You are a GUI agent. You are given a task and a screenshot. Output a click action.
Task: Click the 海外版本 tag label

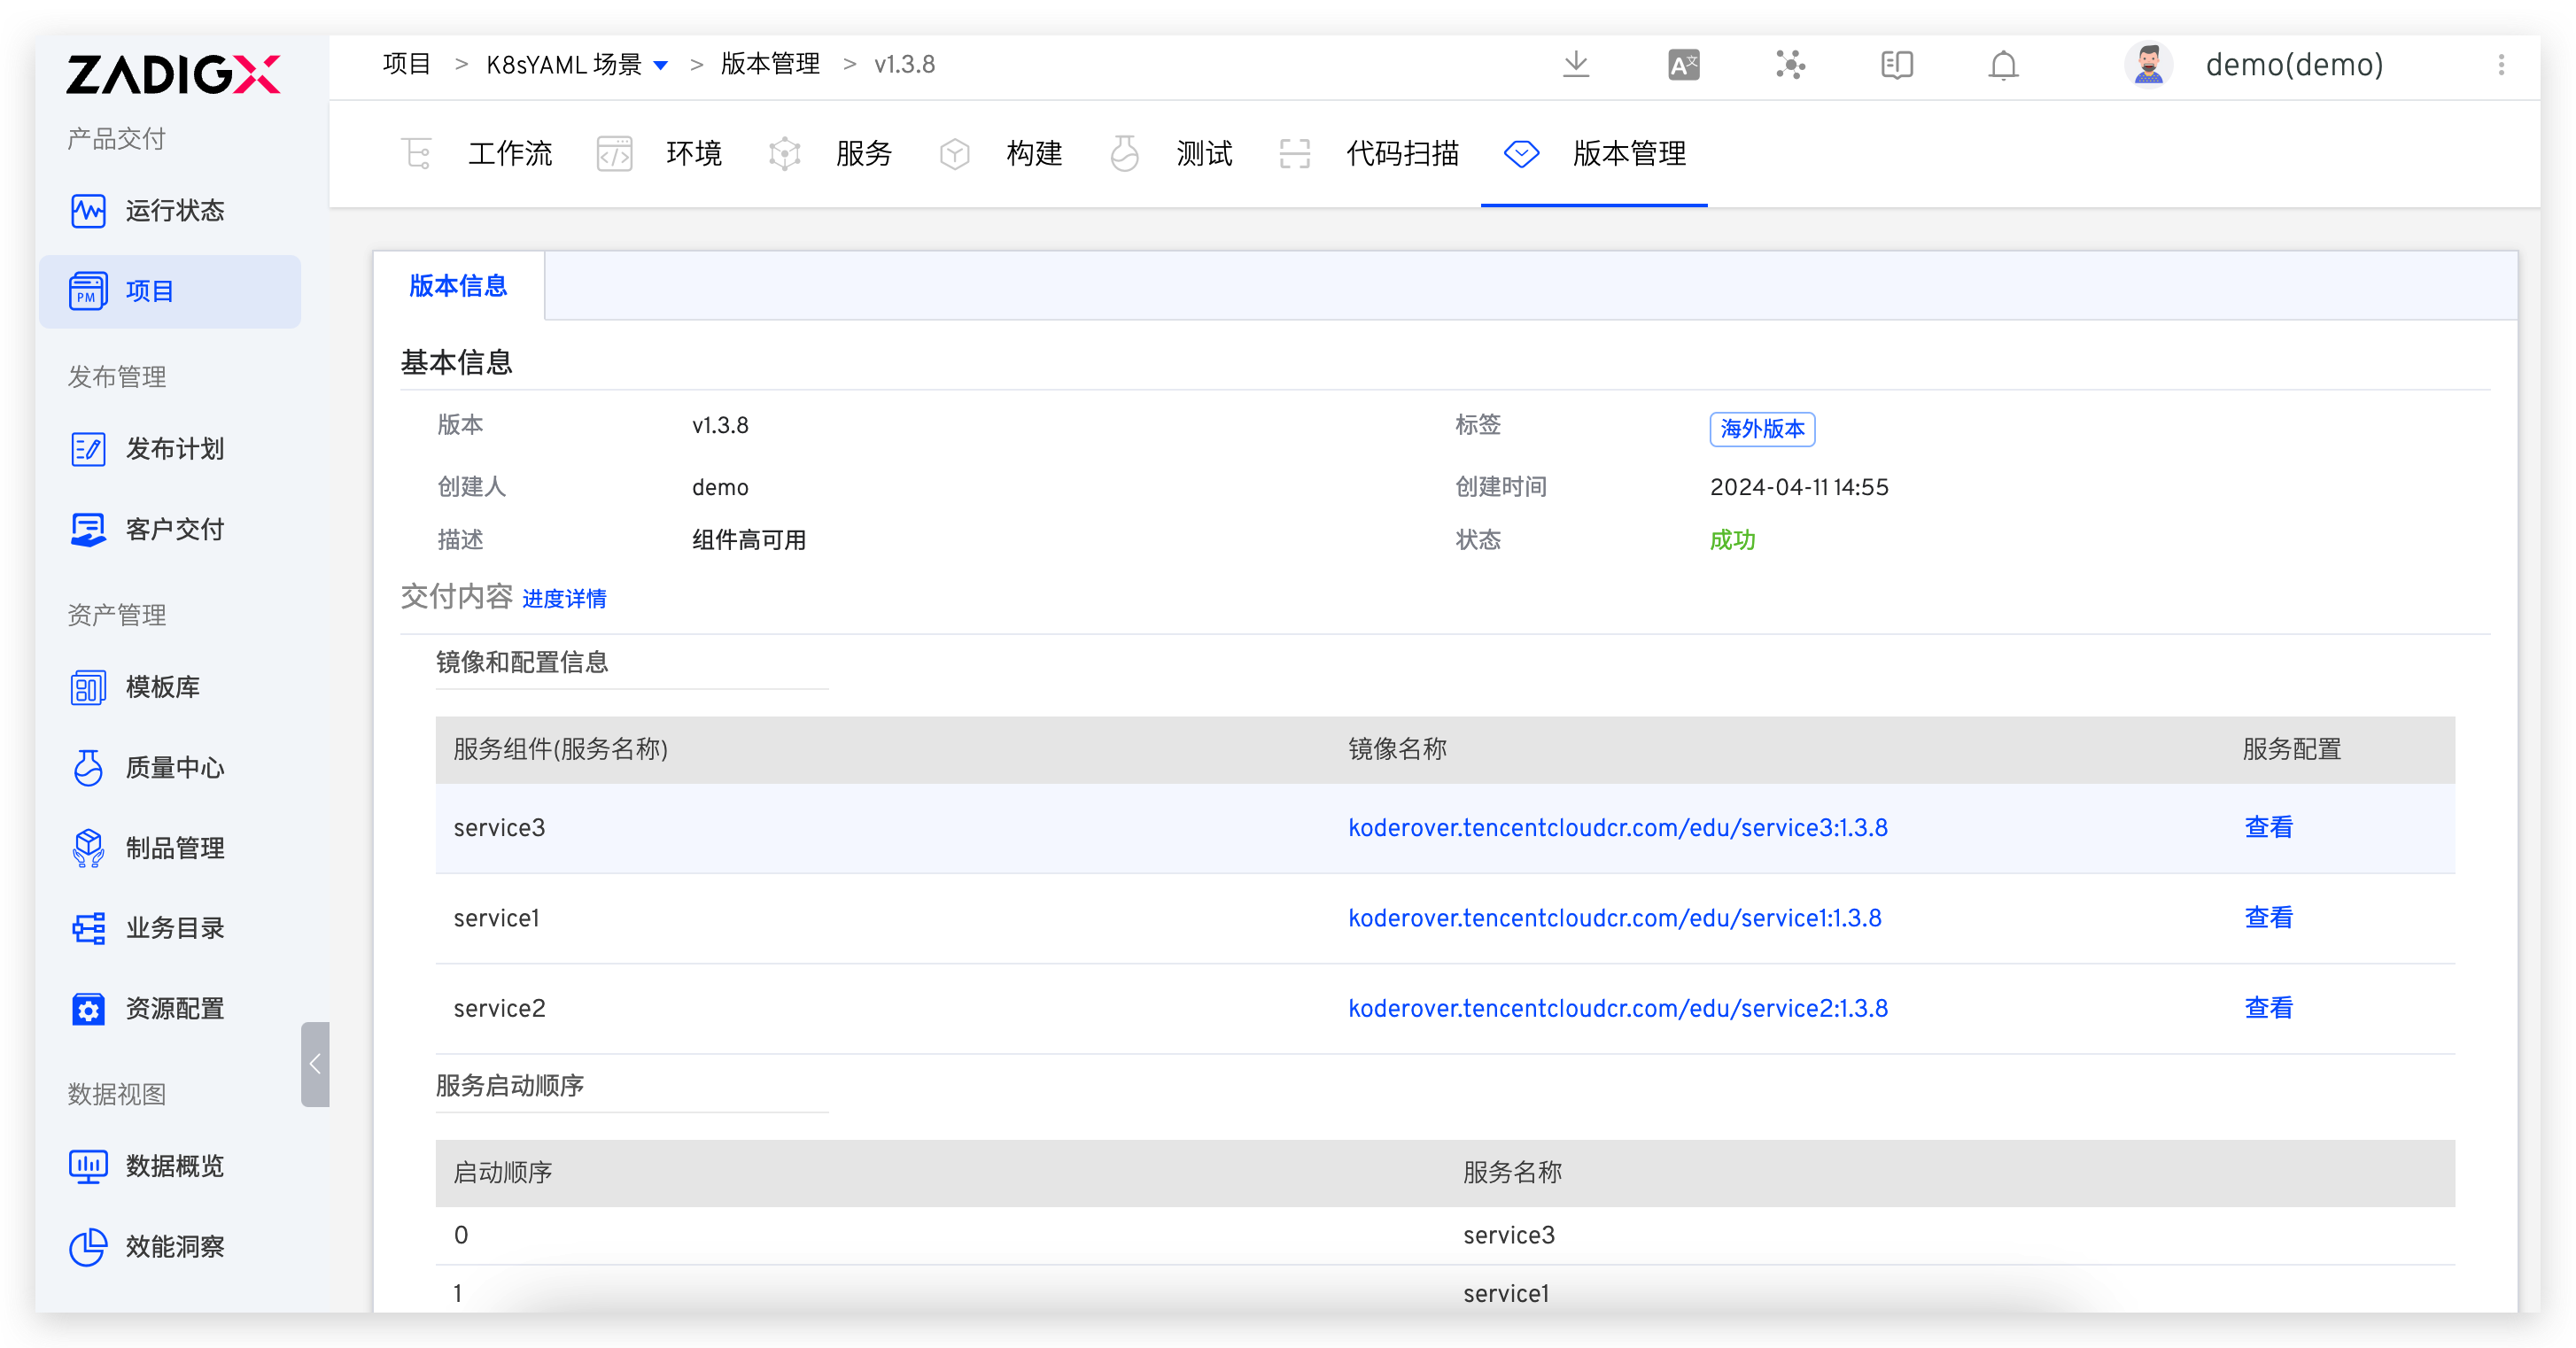(x=1761, y=429)
